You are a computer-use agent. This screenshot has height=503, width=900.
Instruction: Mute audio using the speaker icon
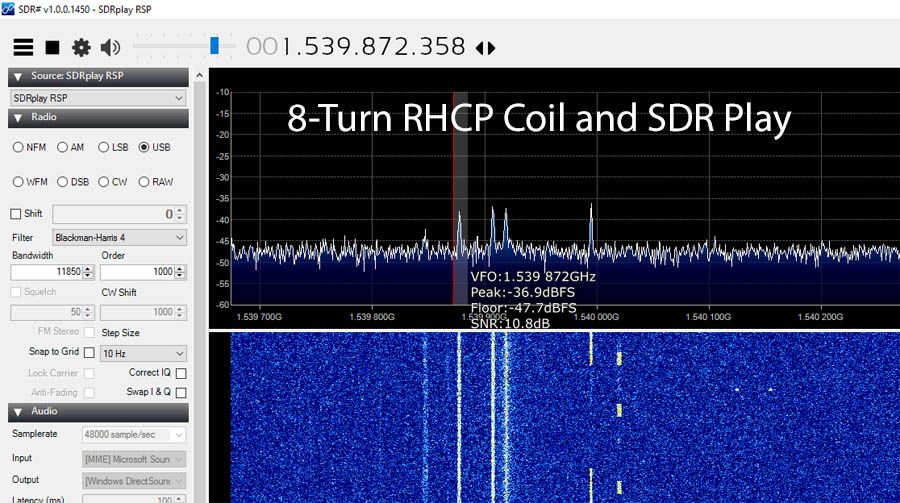coord(110,47)
